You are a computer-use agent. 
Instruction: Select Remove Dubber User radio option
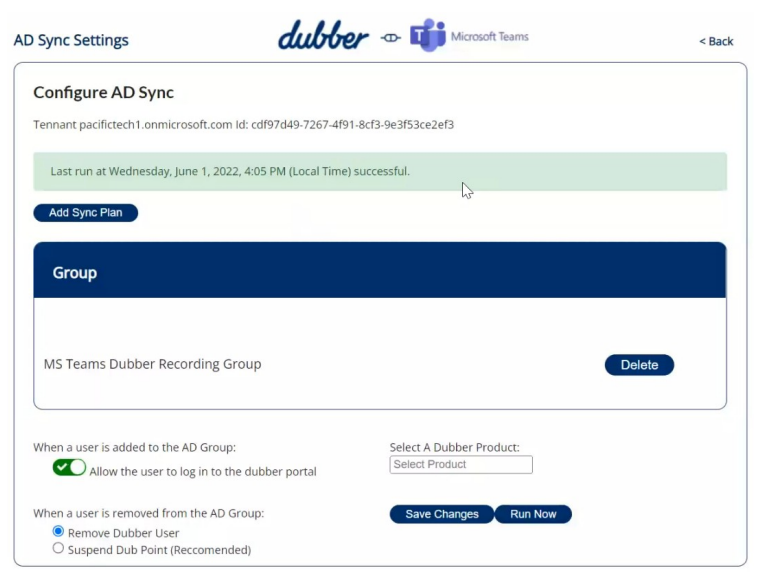point(58,531)
